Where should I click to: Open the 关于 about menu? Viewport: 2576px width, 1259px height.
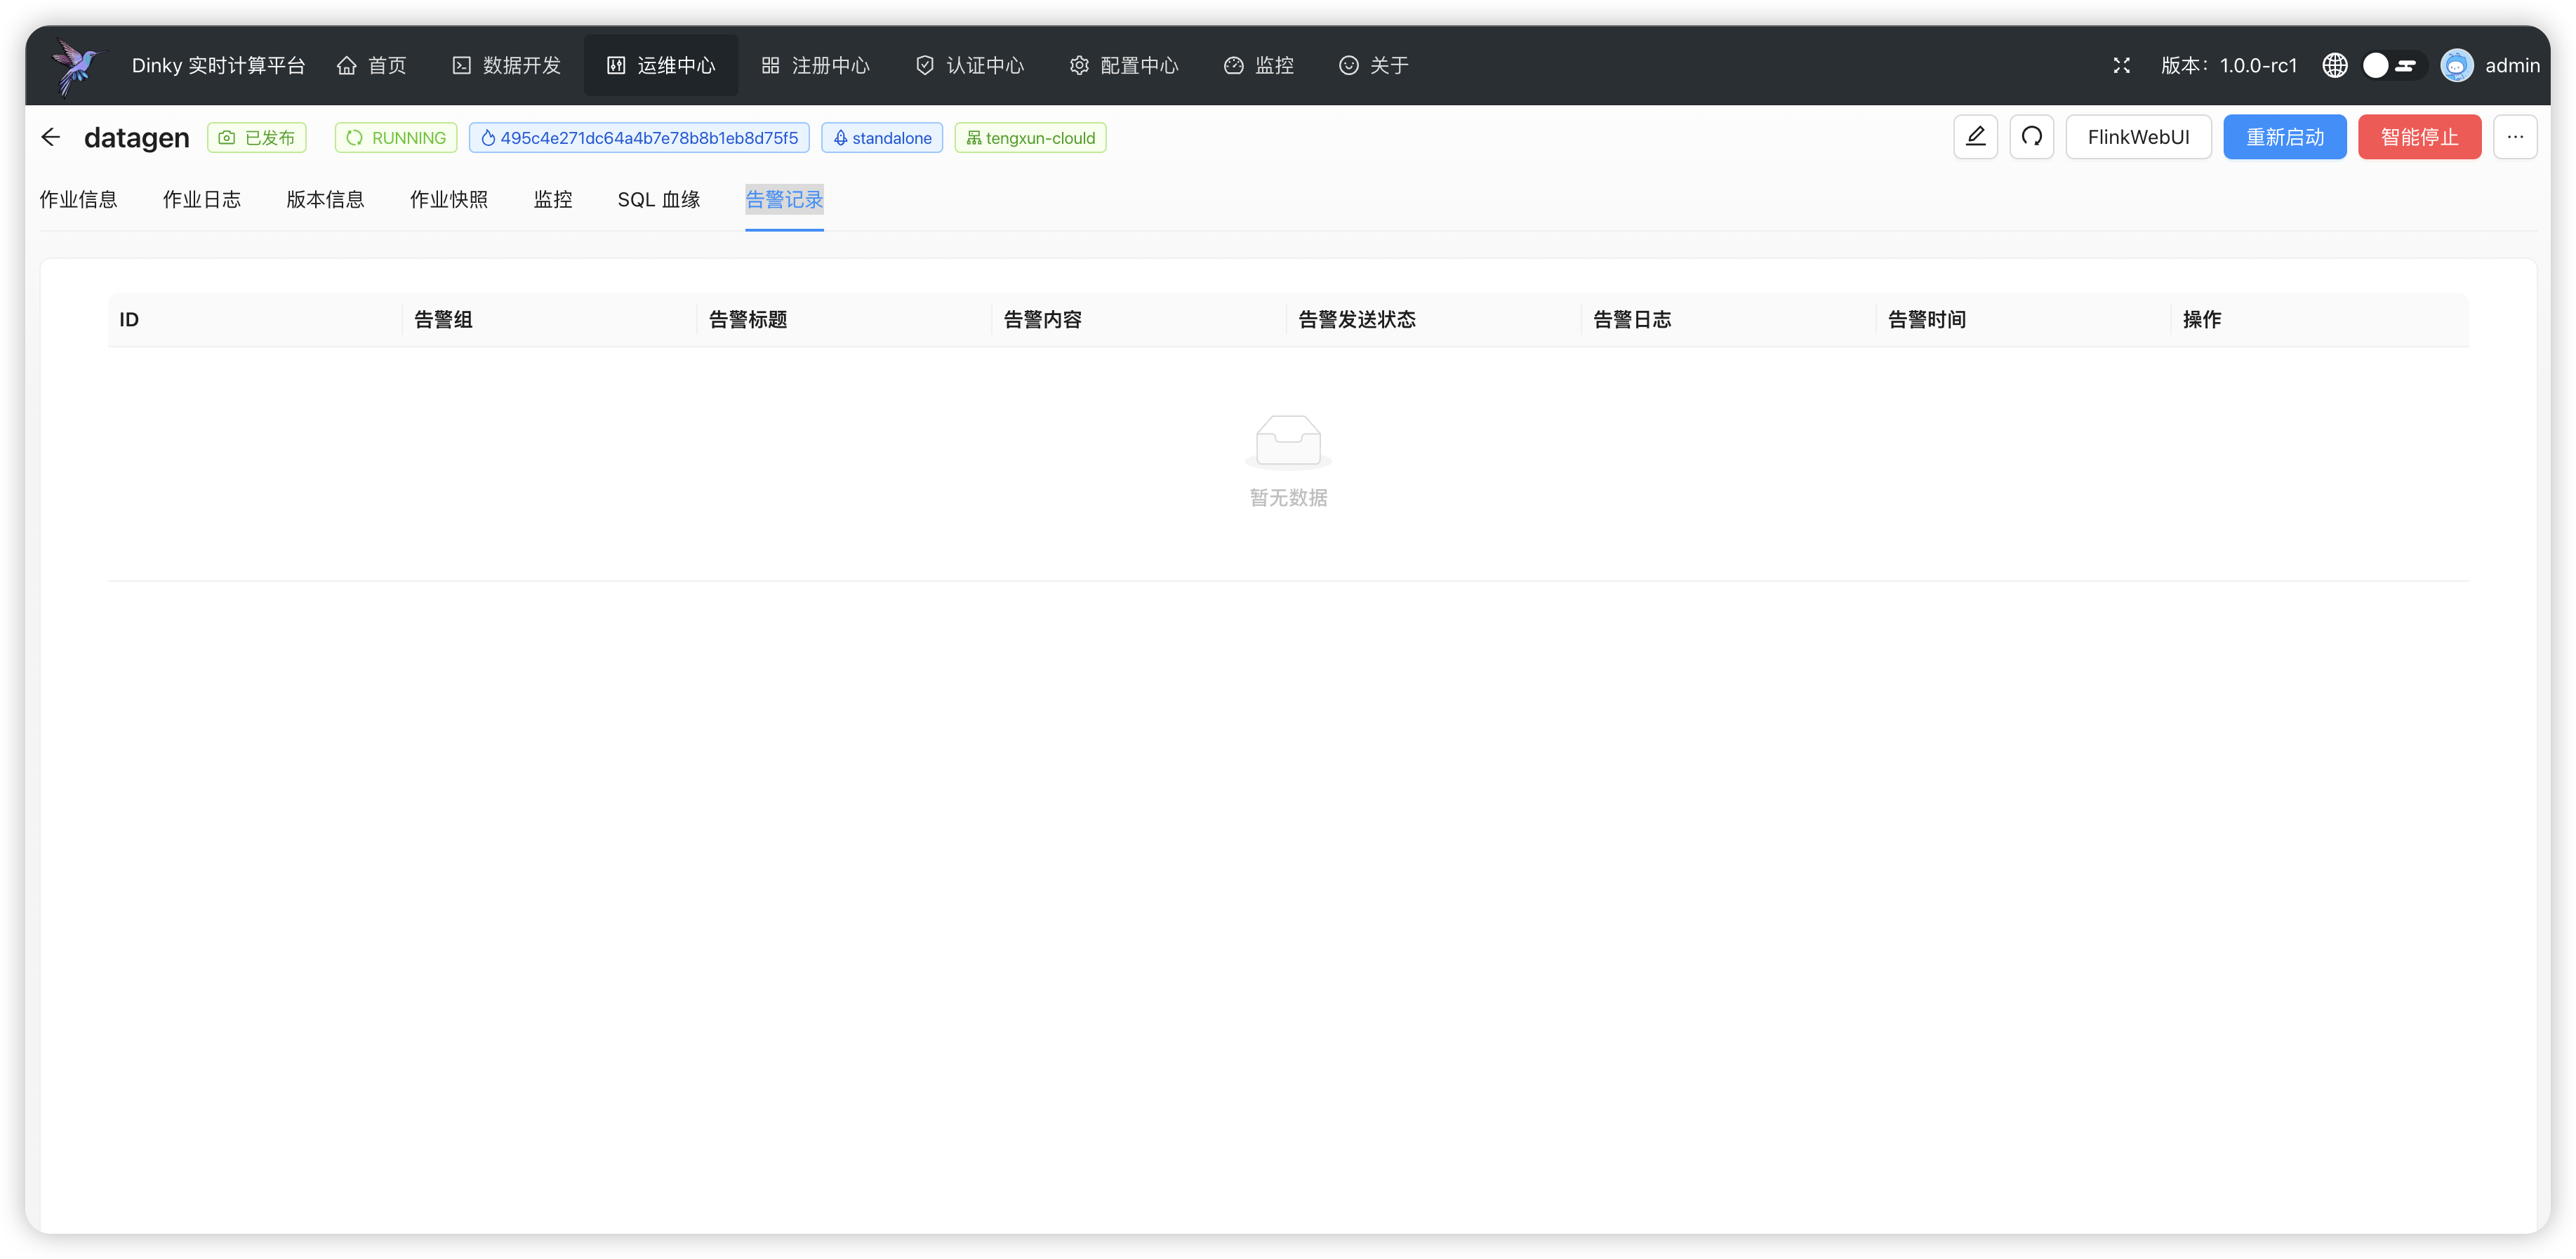pyautogui.click(x=1374, y=66)
